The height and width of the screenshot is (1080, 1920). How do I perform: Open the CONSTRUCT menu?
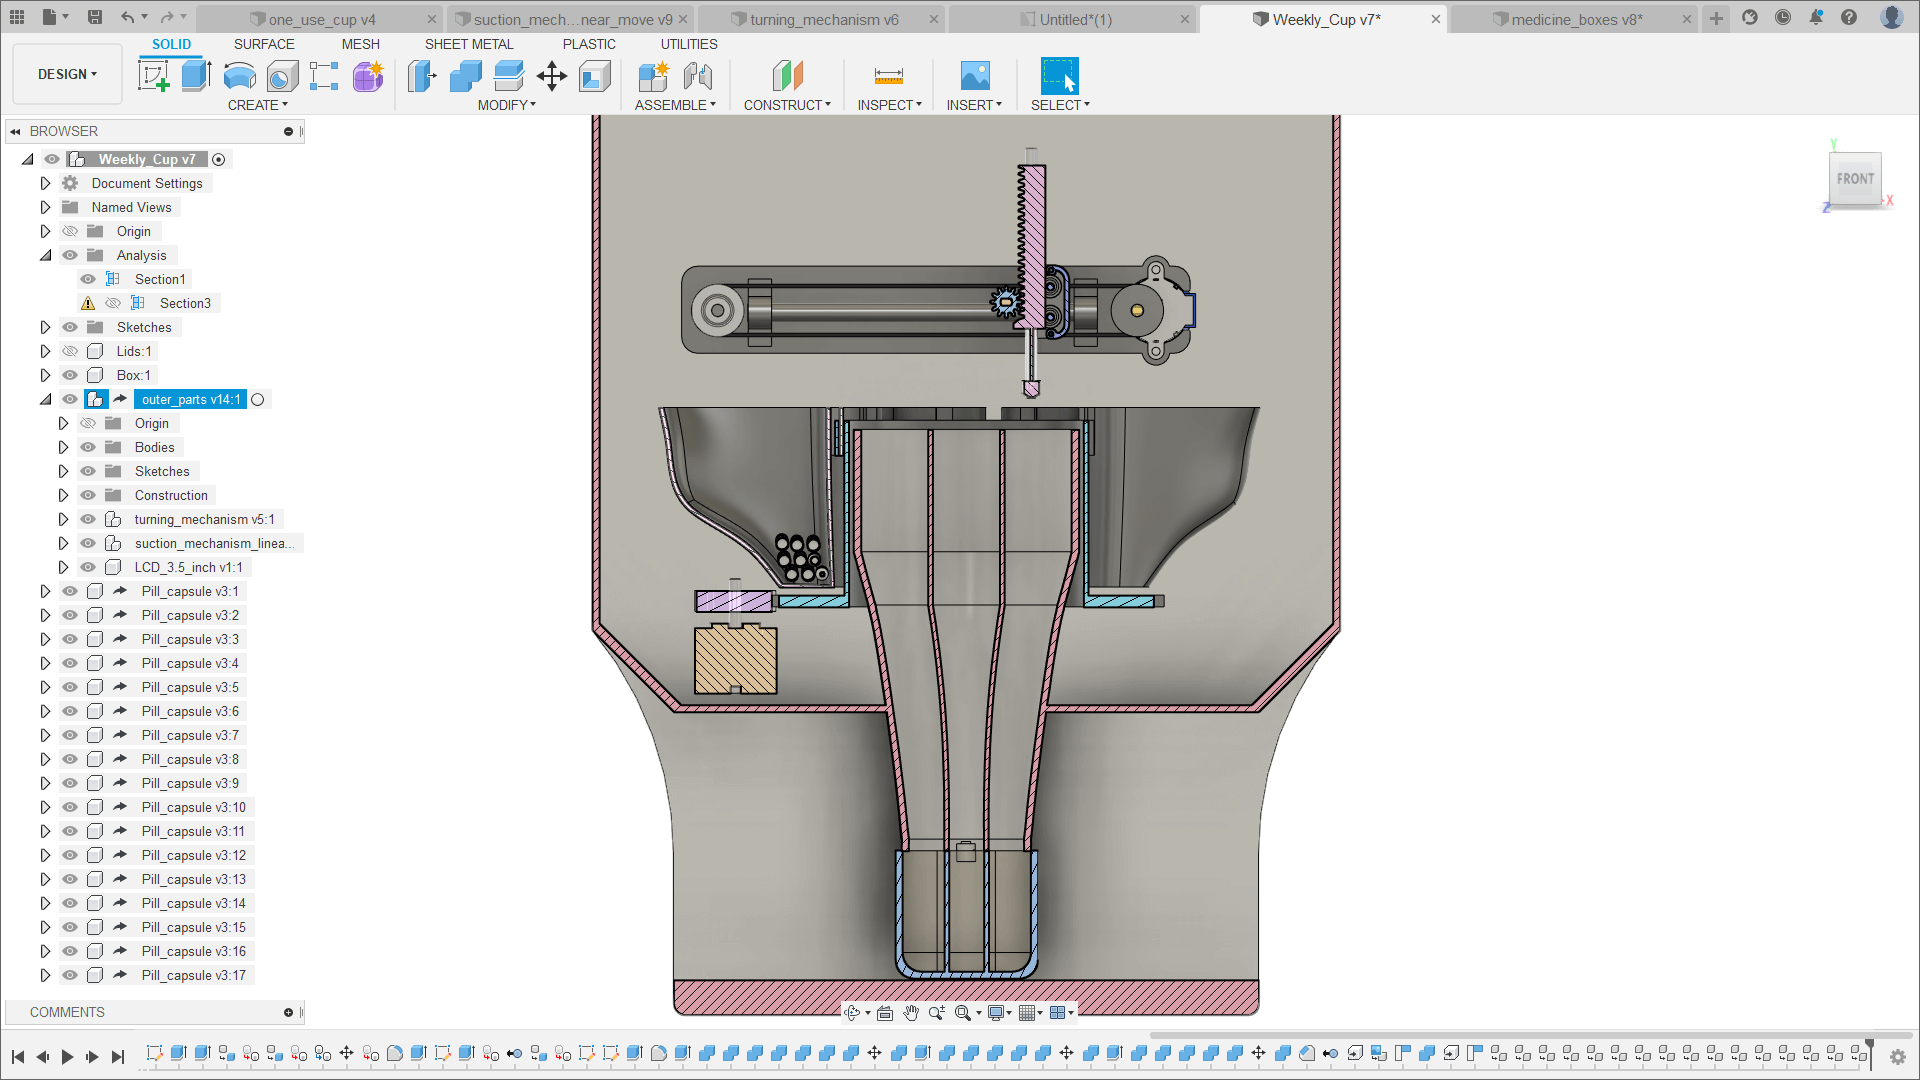[x=787, y=105]
